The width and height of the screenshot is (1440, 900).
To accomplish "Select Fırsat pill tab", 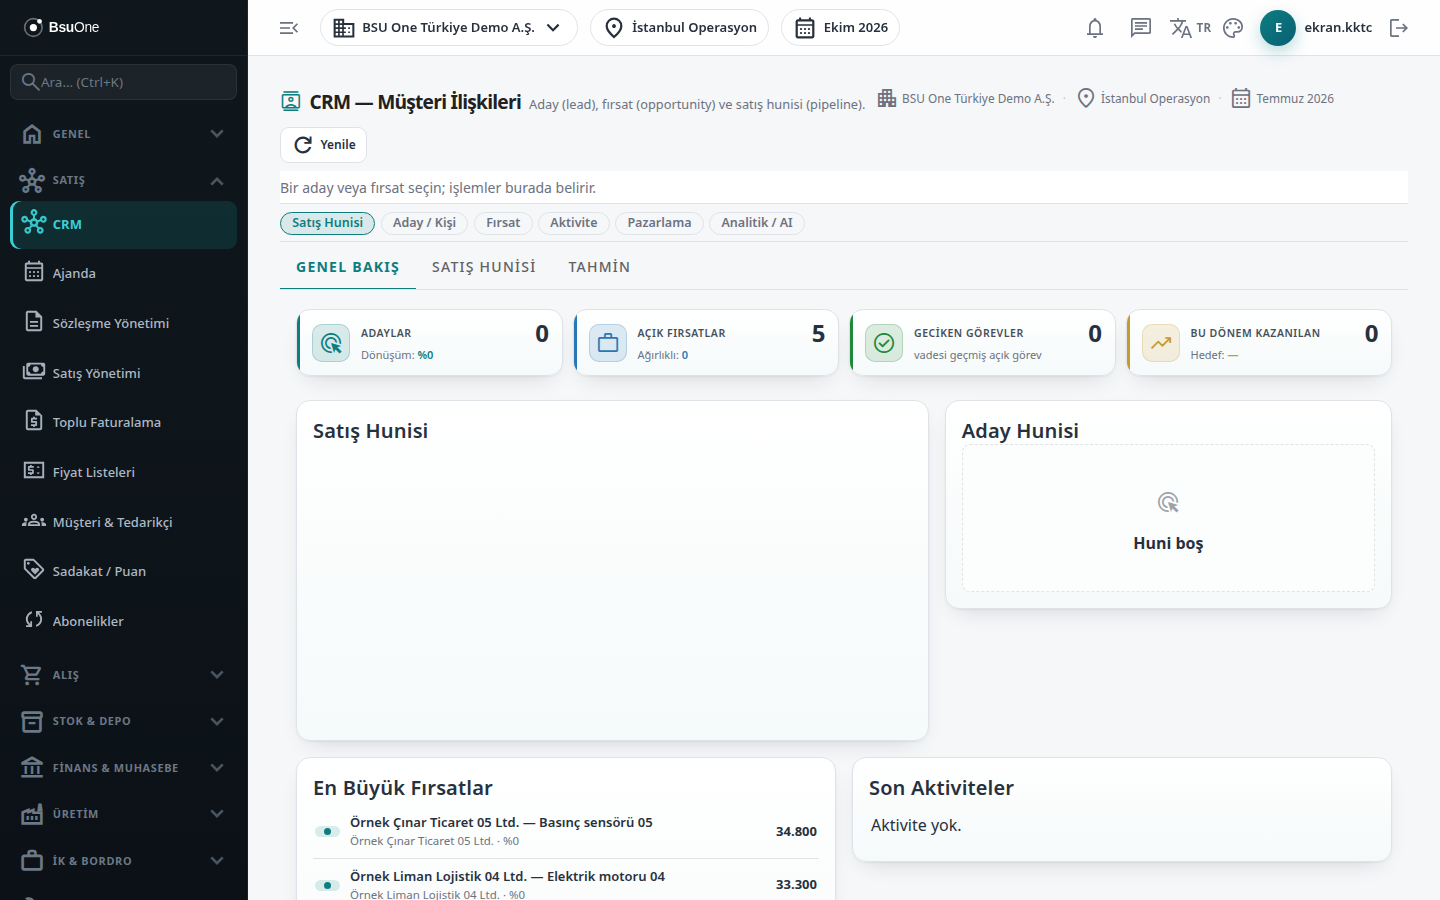I will click(x=503, y=223).
